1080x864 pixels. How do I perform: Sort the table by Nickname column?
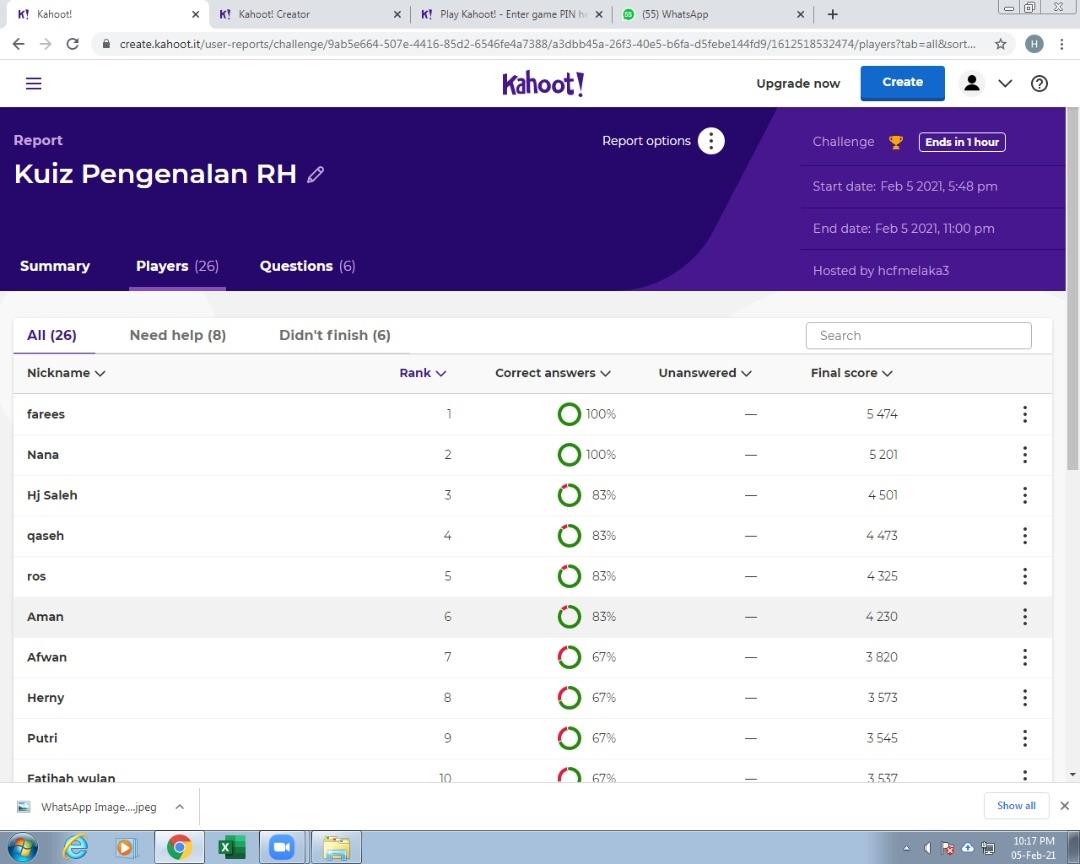pyautogui.click(x=66, y=373)
